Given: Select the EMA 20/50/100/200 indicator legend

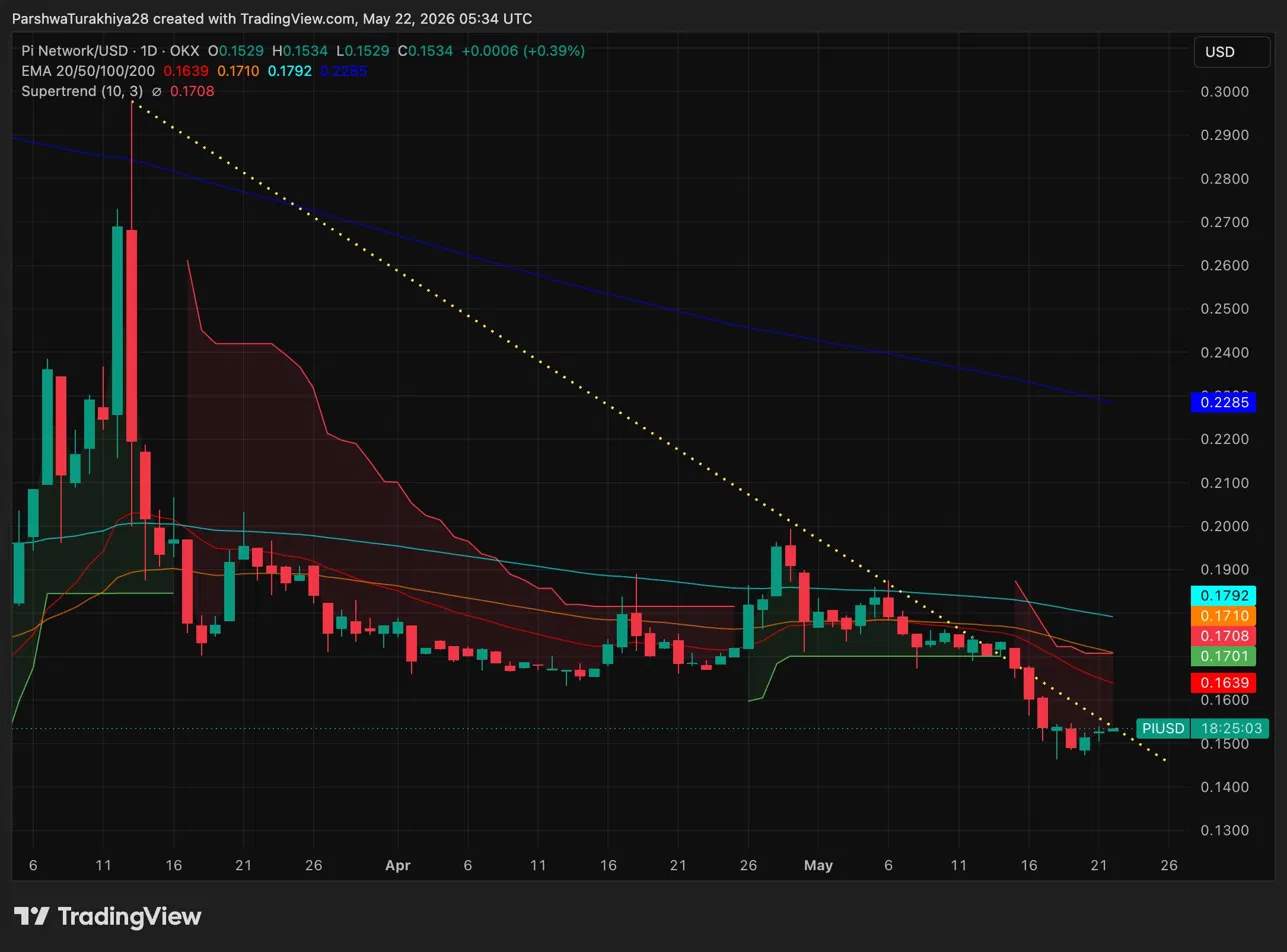Looking at the screenshot, I should coord(88,71).
